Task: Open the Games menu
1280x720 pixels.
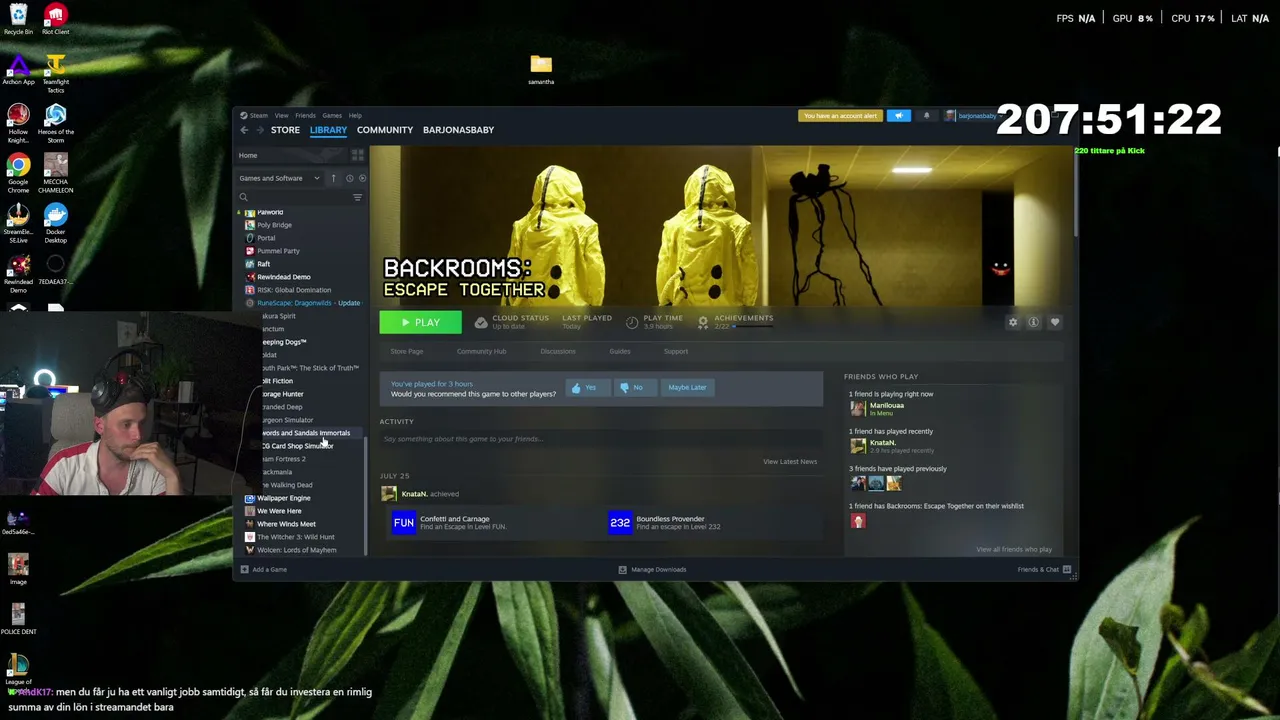Action: pos(332,115)
